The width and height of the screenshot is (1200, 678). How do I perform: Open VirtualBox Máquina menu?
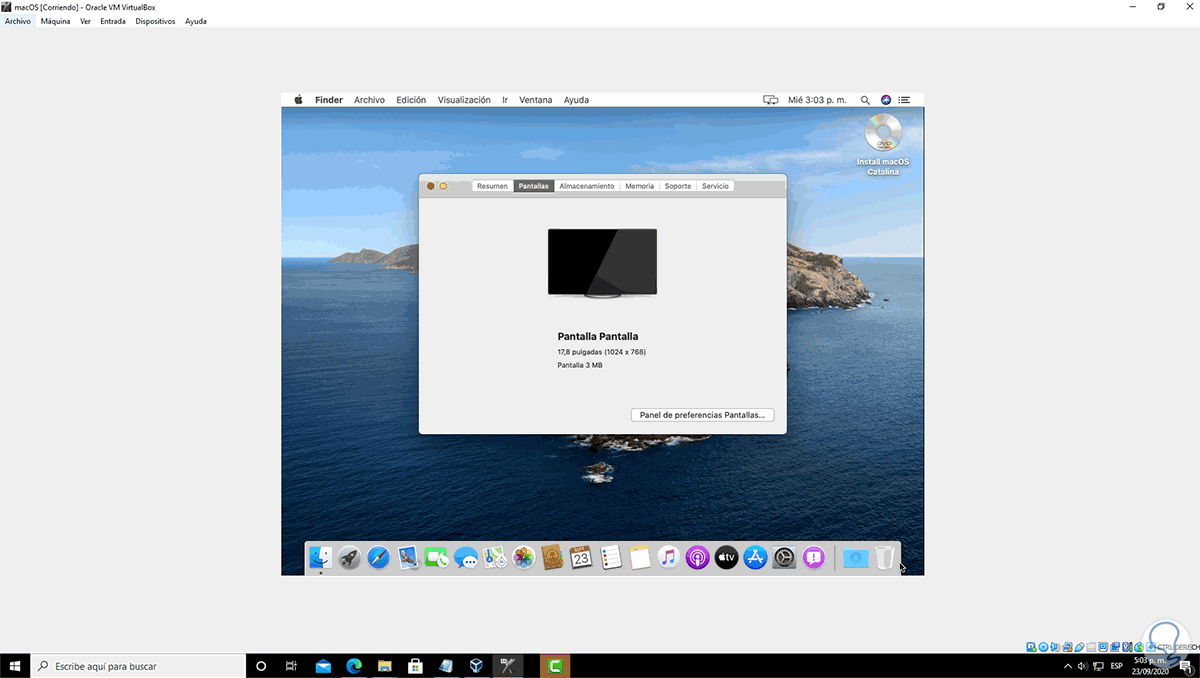point(55,21)
